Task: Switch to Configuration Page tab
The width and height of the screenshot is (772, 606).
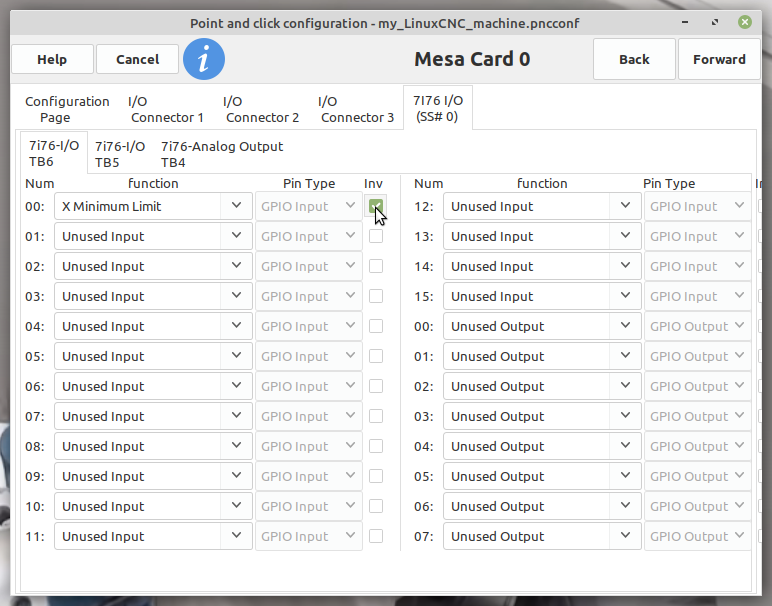Action: click(x=67, y=109)
